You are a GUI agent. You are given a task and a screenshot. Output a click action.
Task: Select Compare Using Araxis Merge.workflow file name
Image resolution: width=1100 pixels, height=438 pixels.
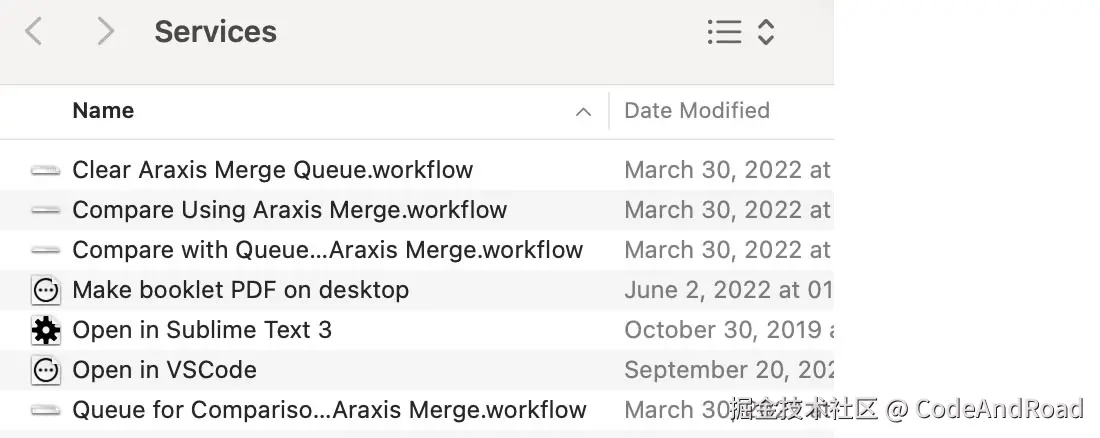(x=289, y=210)
